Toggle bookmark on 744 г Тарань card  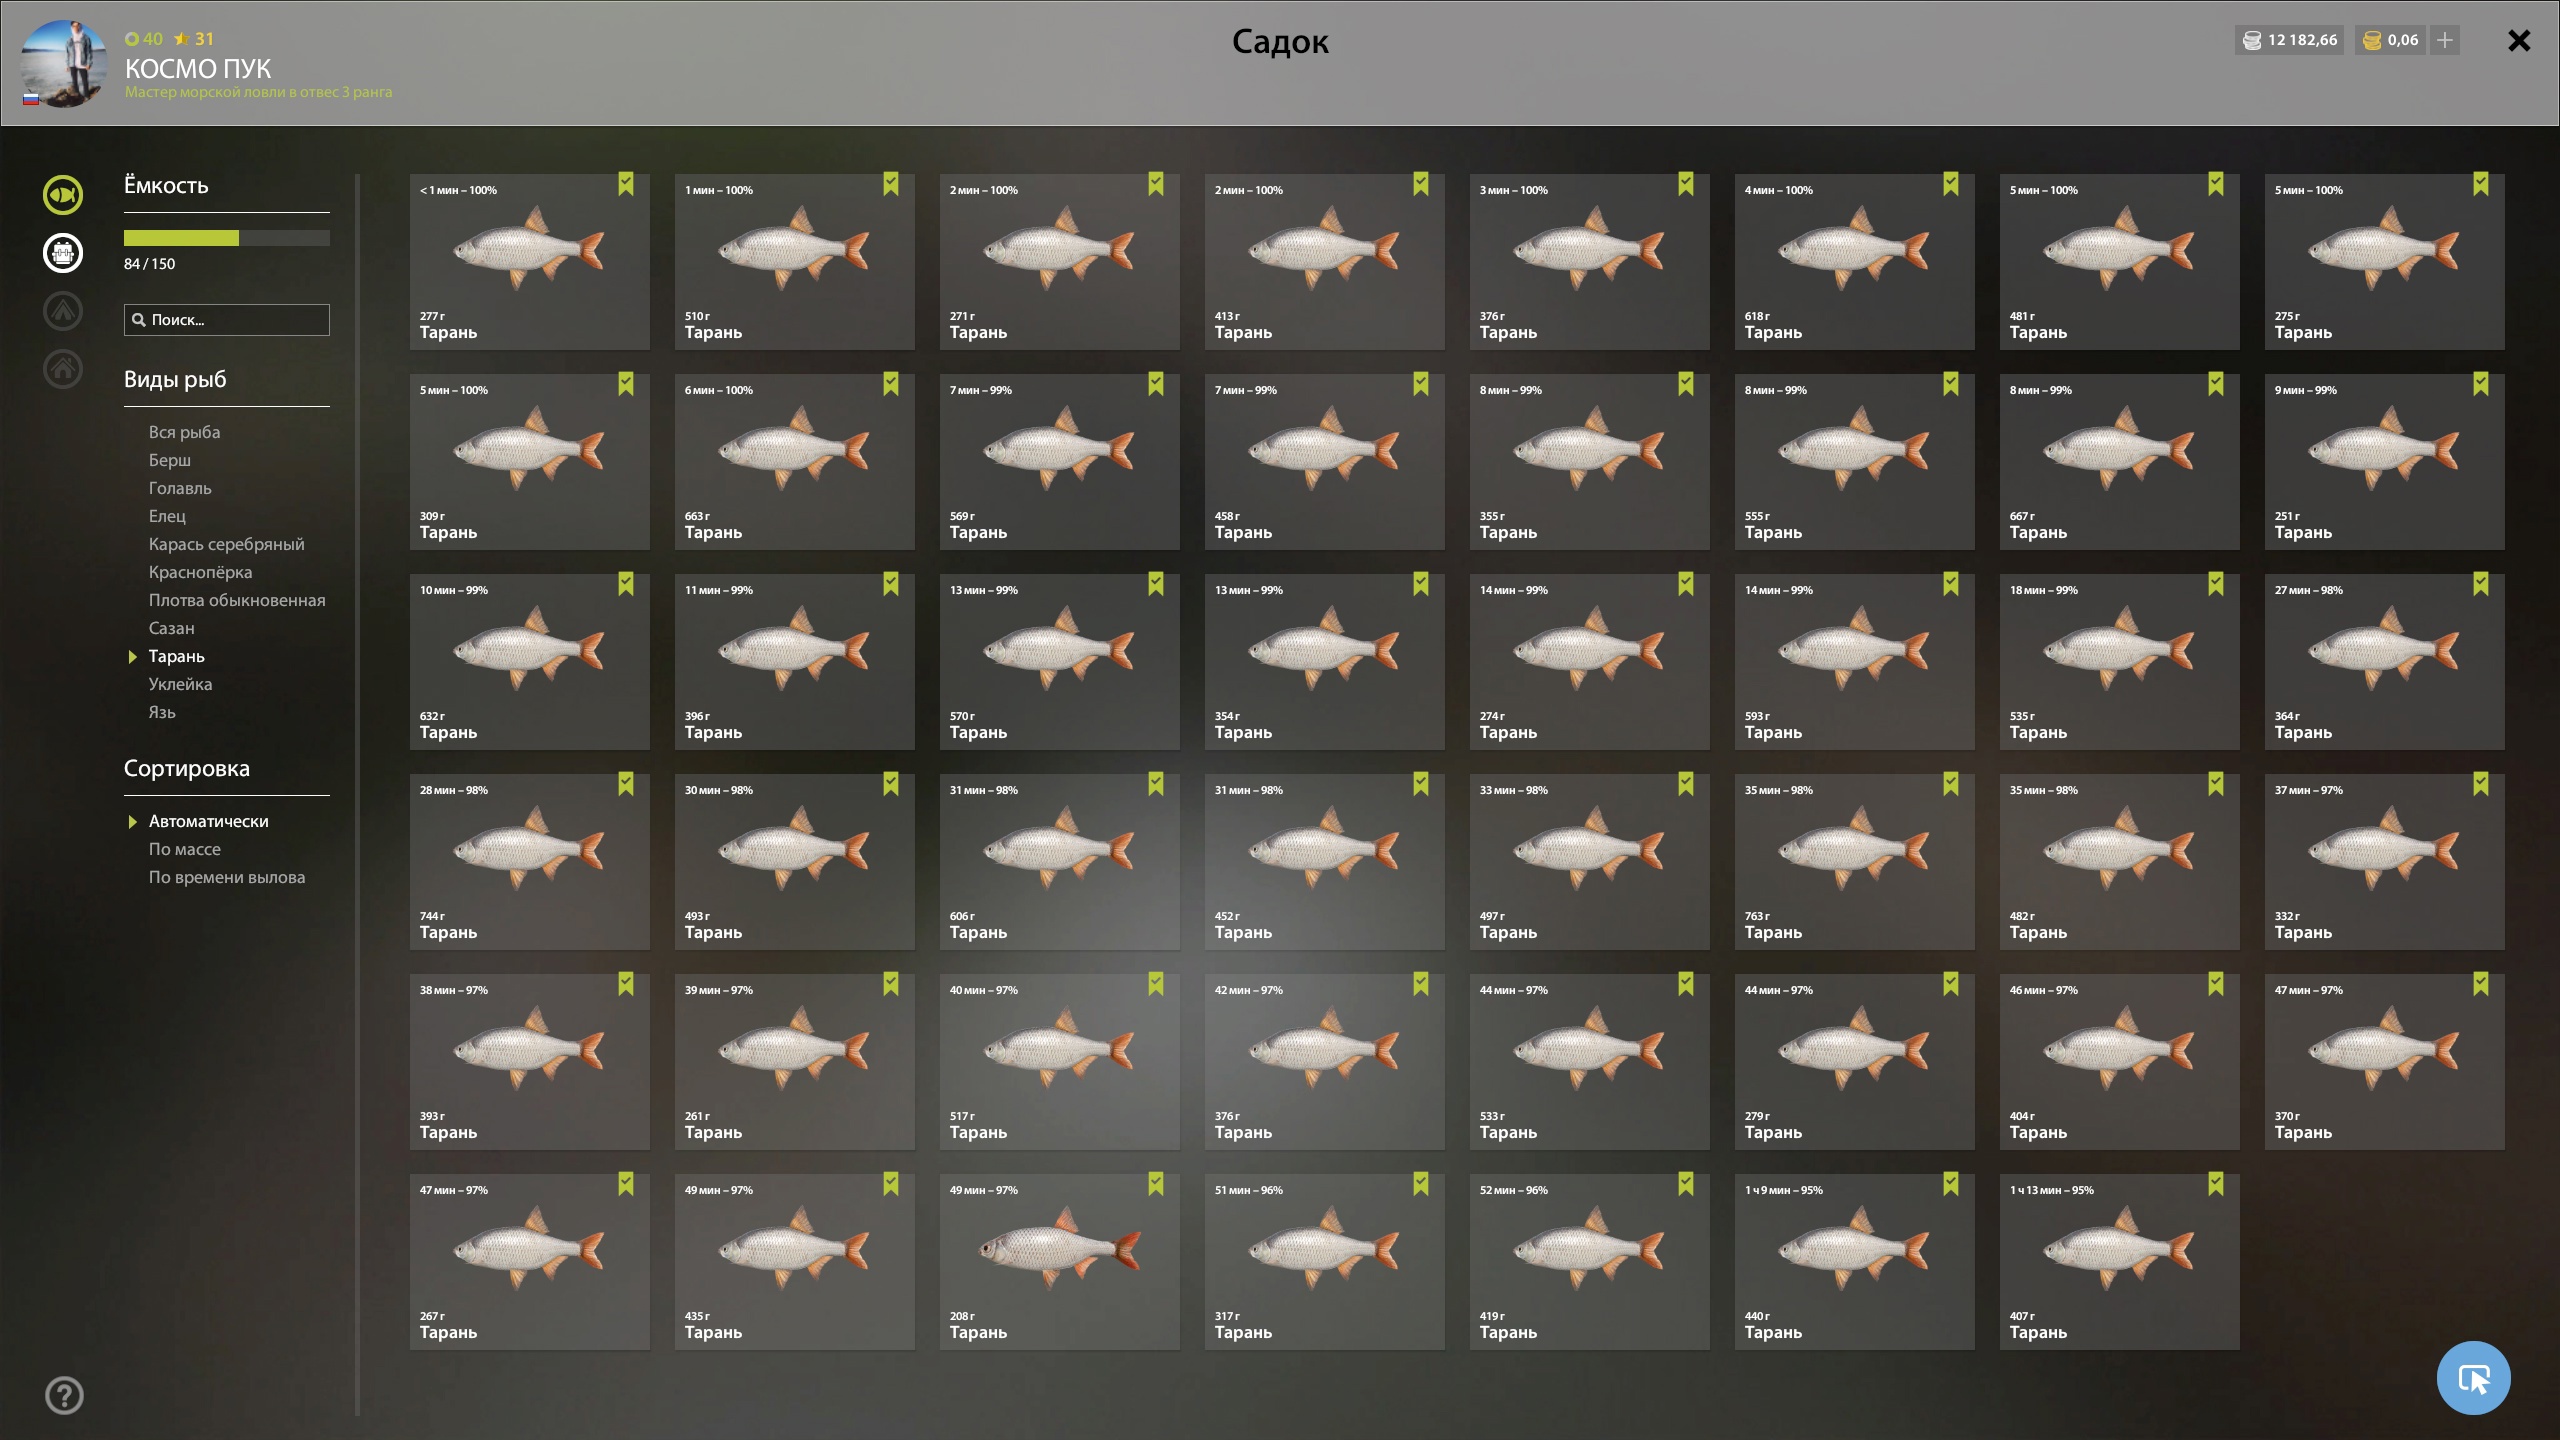tap(626, 784)
